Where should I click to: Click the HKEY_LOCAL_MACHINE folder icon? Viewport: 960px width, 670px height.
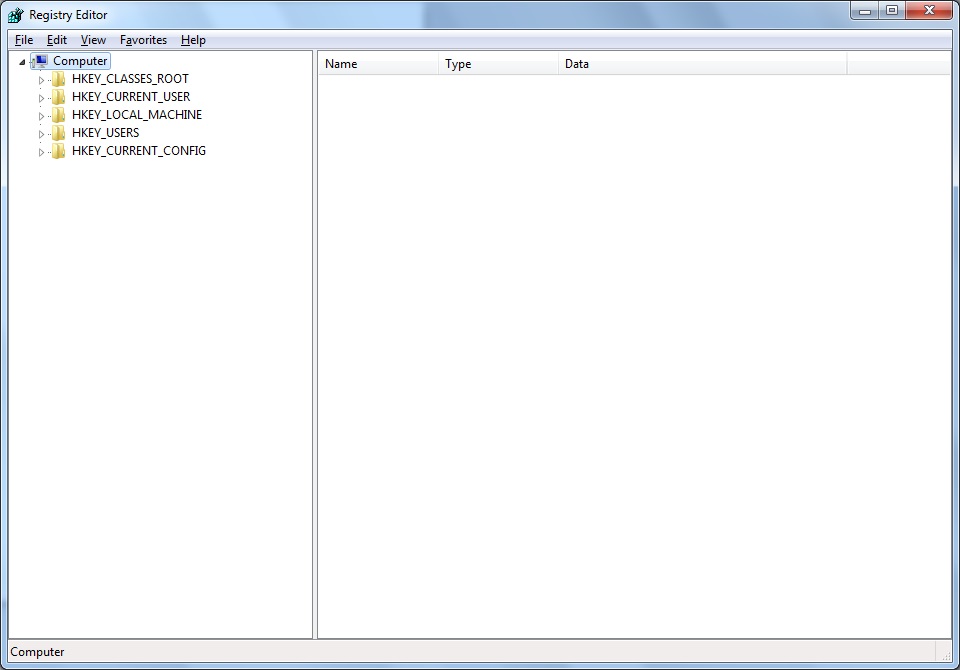pyautogui.click(x=59, y=115)
